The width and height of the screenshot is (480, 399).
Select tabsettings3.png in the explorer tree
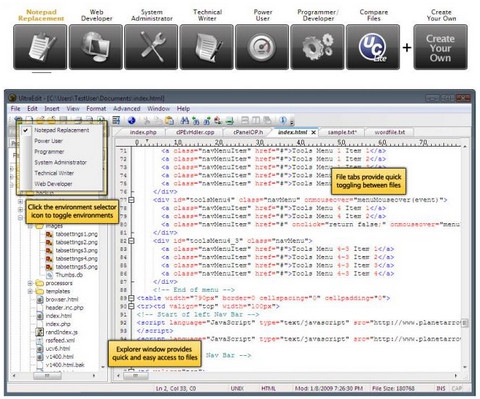[76, 250]
